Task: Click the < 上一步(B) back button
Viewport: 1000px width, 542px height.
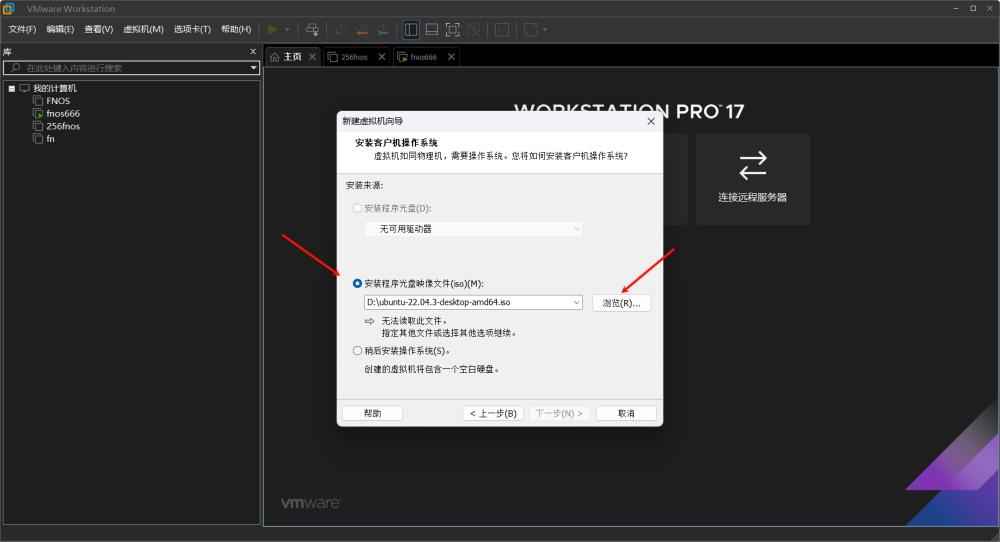Action: click(x=493, y=413)
